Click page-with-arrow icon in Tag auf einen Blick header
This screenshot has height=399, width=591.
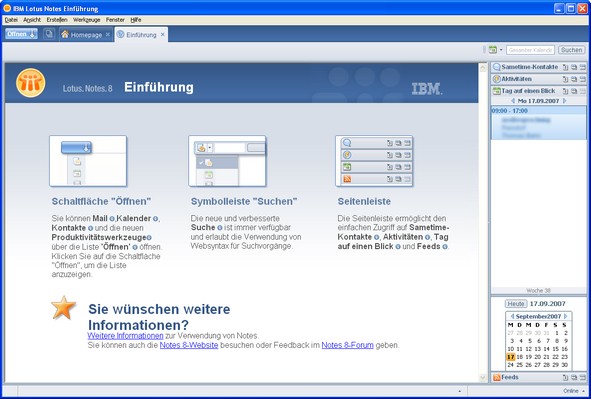tap(565, 91)
